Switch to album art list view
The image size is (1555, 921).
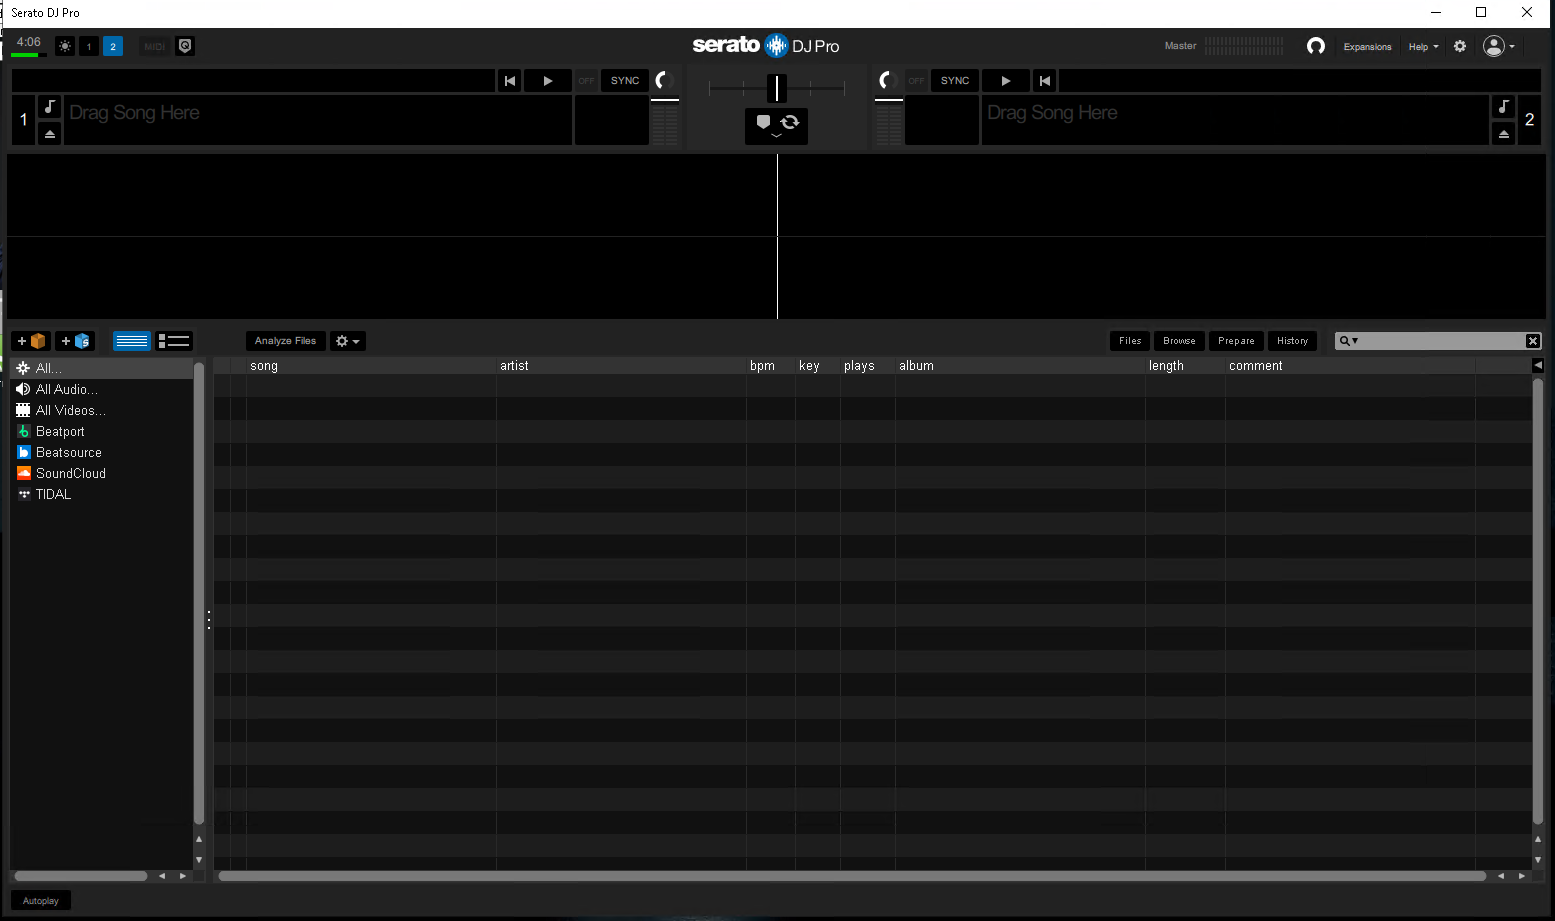tap(174, 341)
